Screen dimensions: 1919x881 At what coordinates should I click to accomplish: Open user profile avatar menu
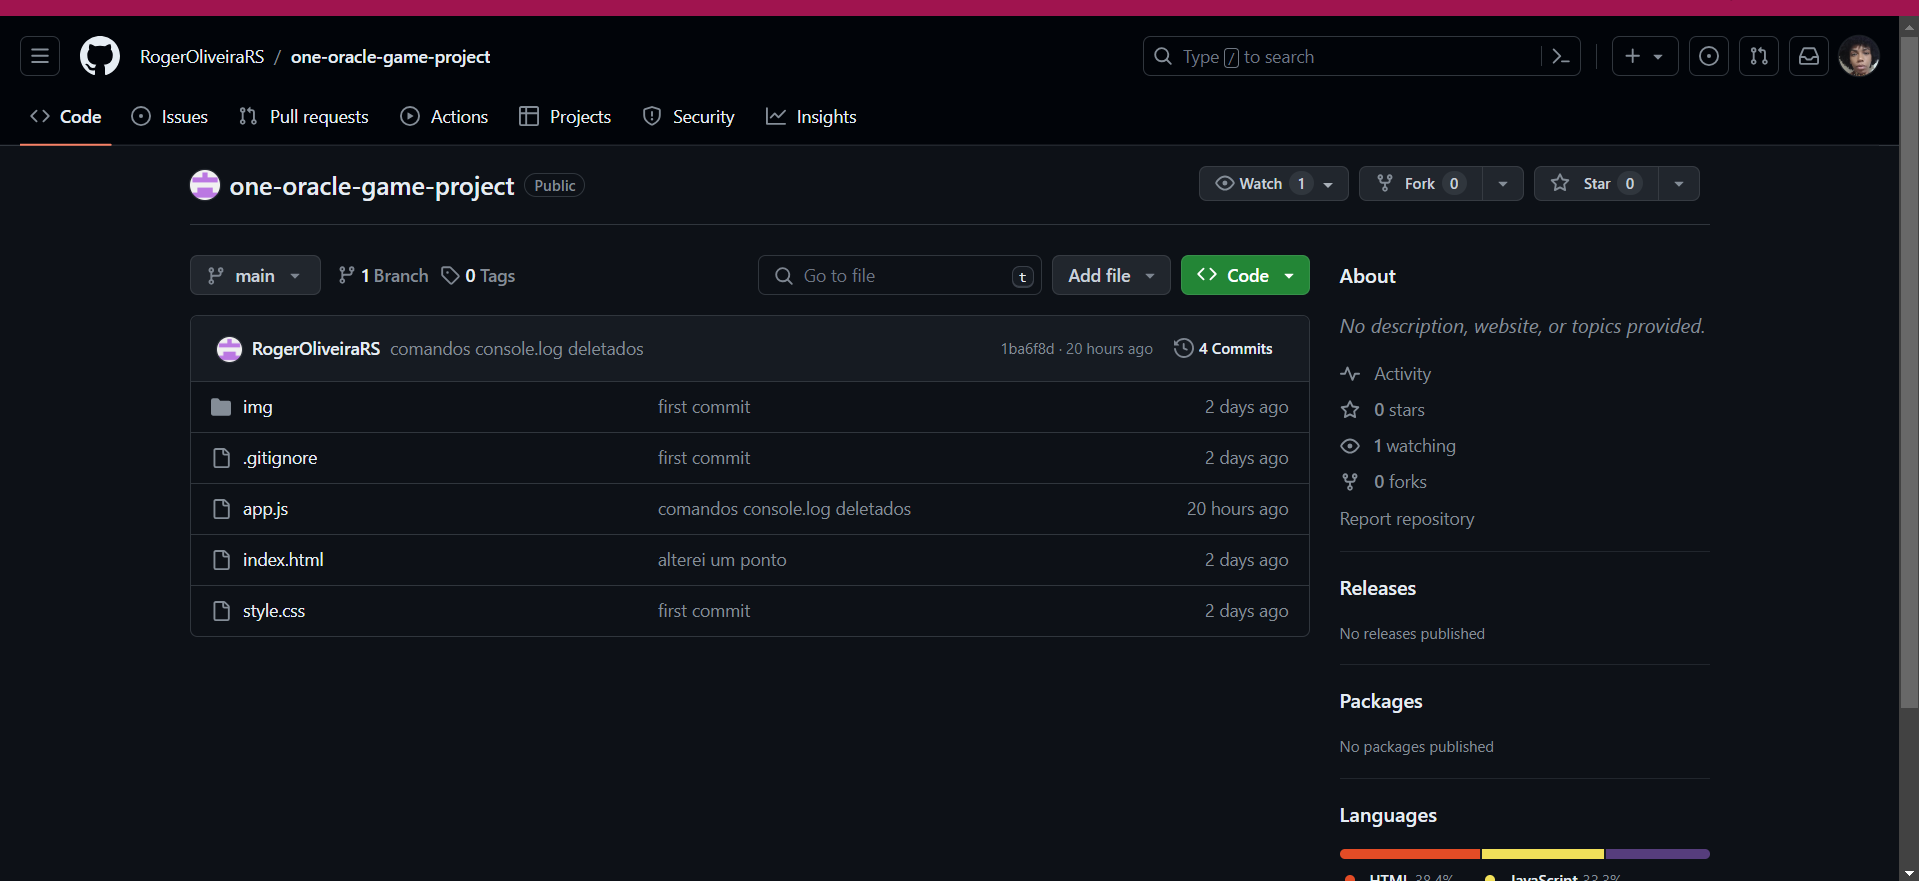point(1859,56)
